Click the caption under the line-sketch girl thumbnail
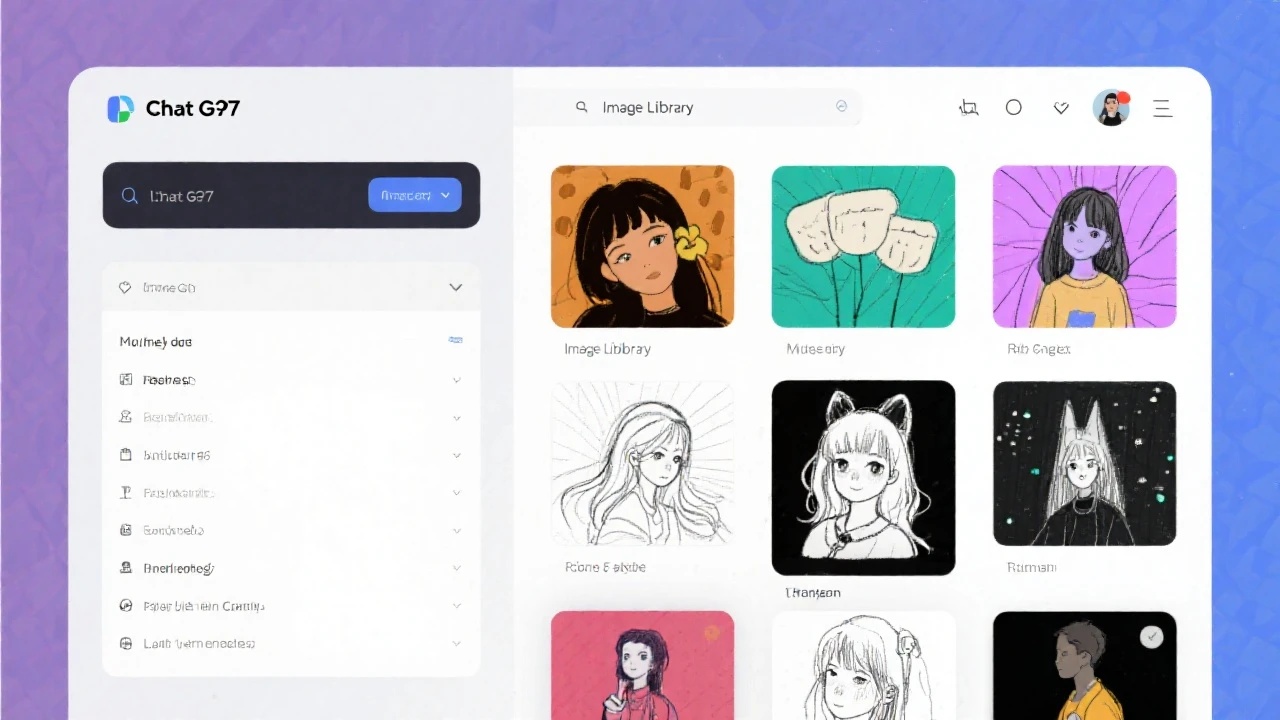1280x720 pixels. pos(605,567)
